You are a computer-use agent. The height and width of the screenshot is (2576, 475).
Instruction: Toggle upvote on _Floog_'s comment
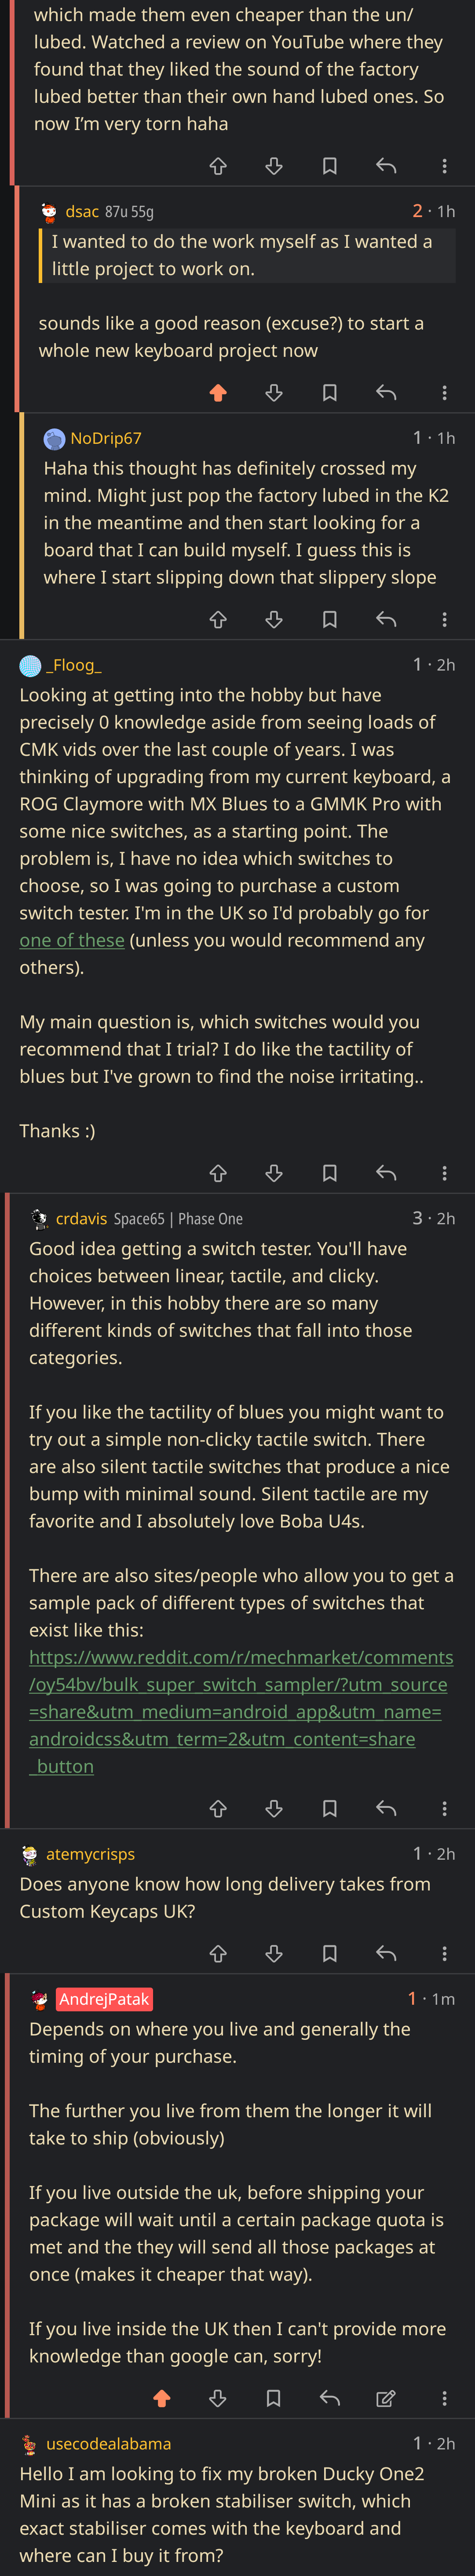pyautogui.click(x=218, y=1173)
